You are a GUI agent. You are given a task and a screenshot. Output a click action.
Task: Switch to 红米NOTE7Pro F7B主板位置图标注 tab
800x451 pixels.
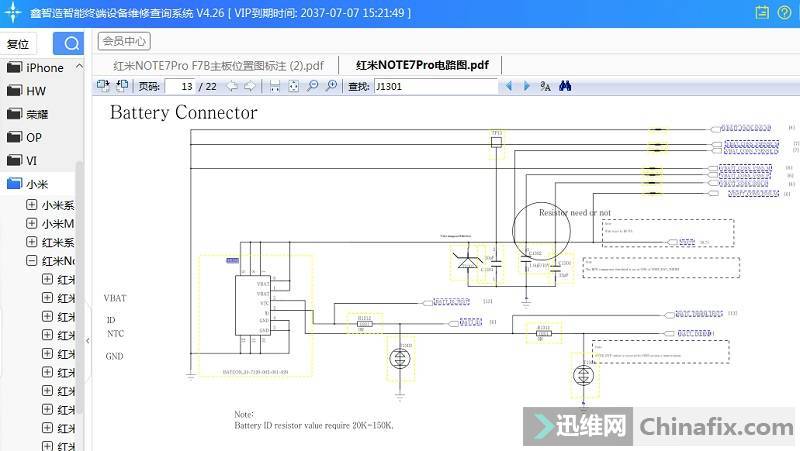218,65
